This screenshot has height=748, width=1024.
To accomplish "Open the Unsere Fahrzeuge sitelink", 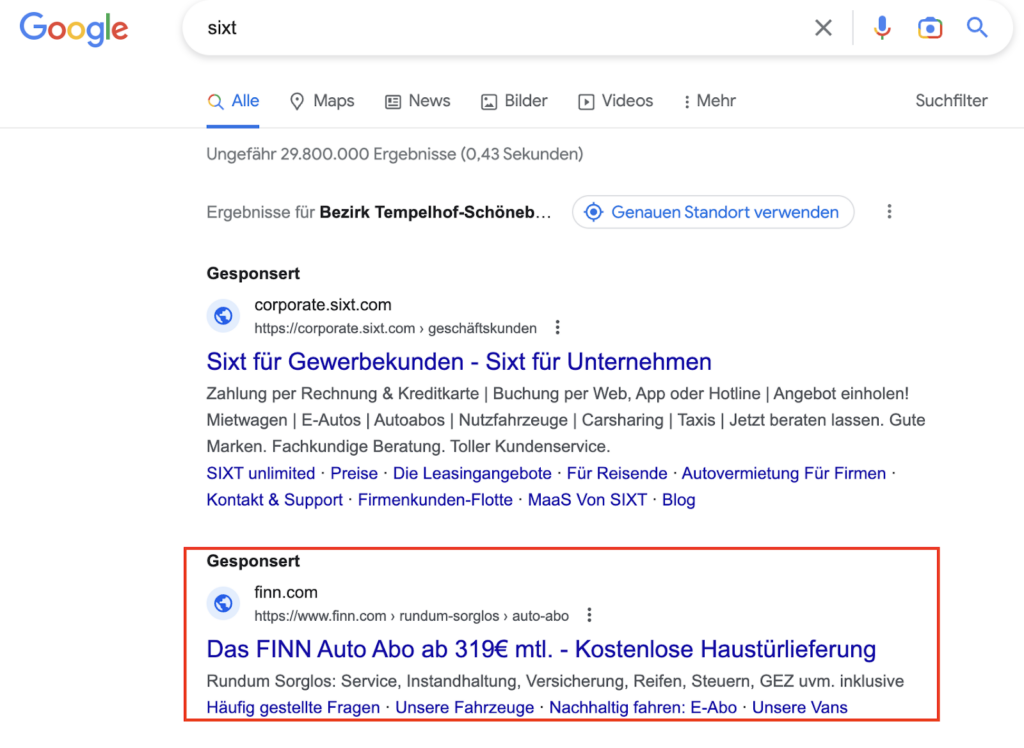I will (x=464, y=707).
